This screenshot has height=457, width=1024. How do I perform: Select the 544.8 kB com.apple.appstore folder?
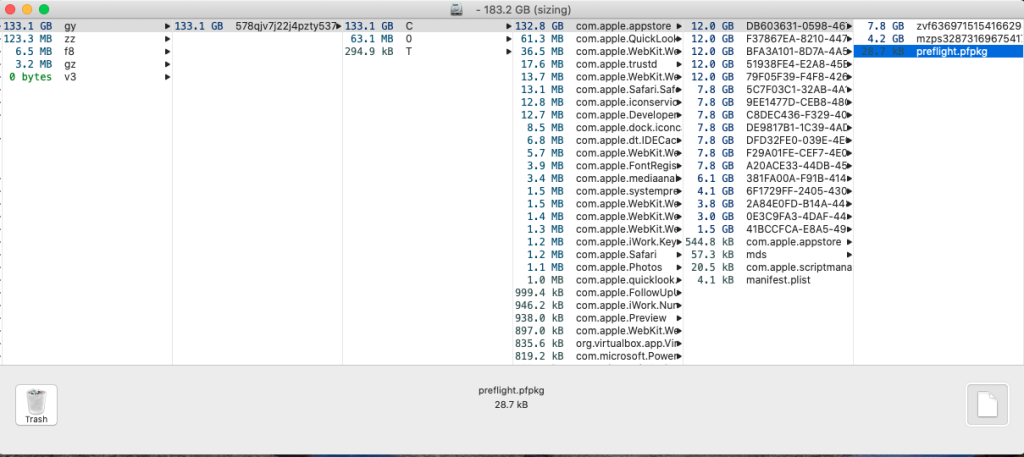[x=795, y=242]
